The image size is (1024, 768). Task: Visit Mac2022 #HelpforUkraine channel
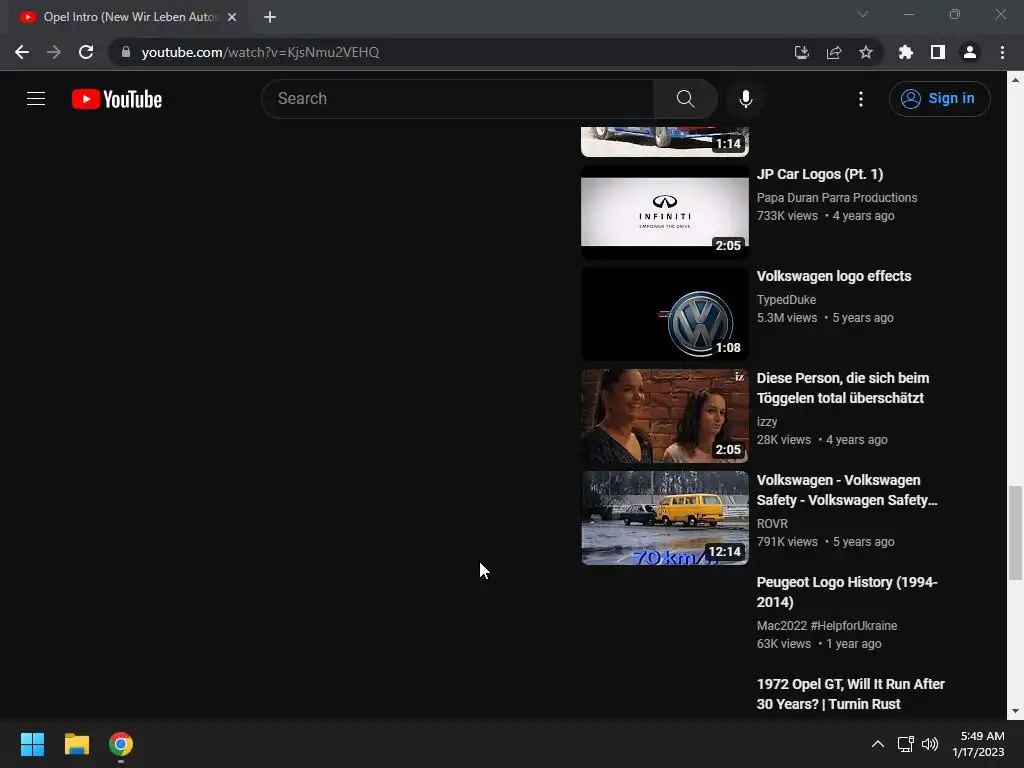tap(827, 625)
